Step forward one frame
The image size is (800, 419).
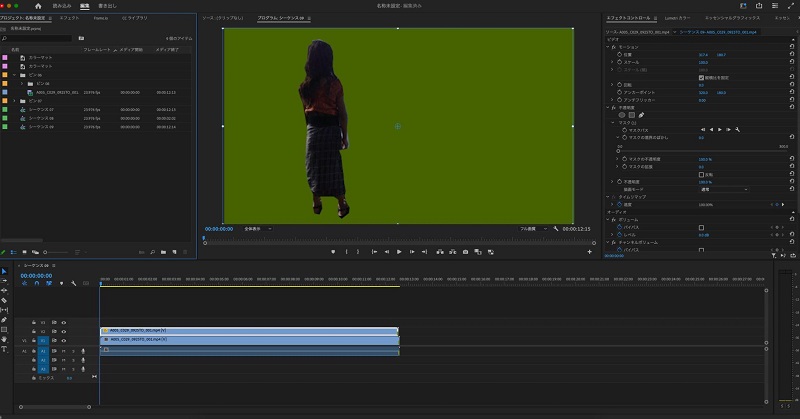point(412,252)
